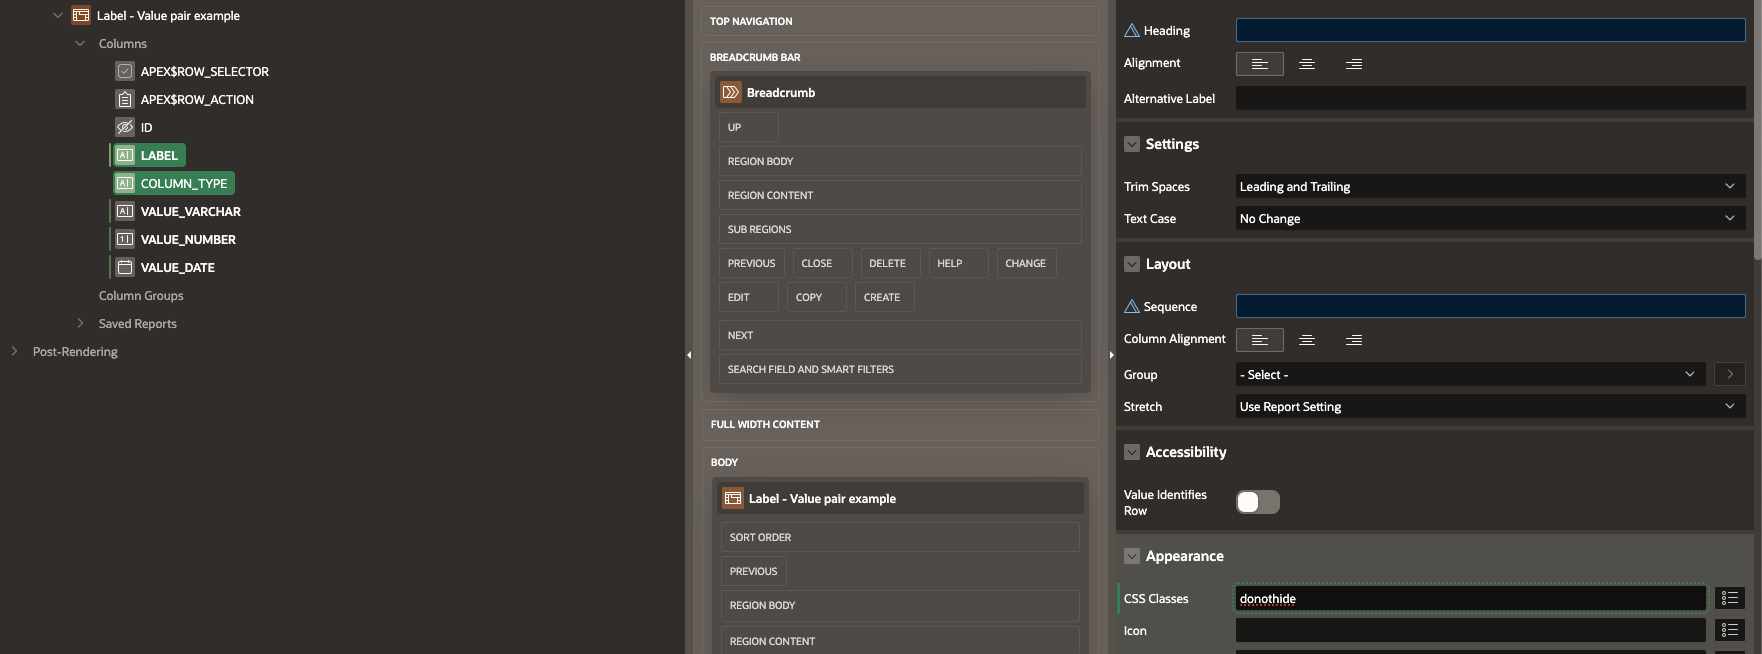The image size is (1762, 654).
Task: Open the Trim Spaces dropdown
Action: coord(1489,187)
